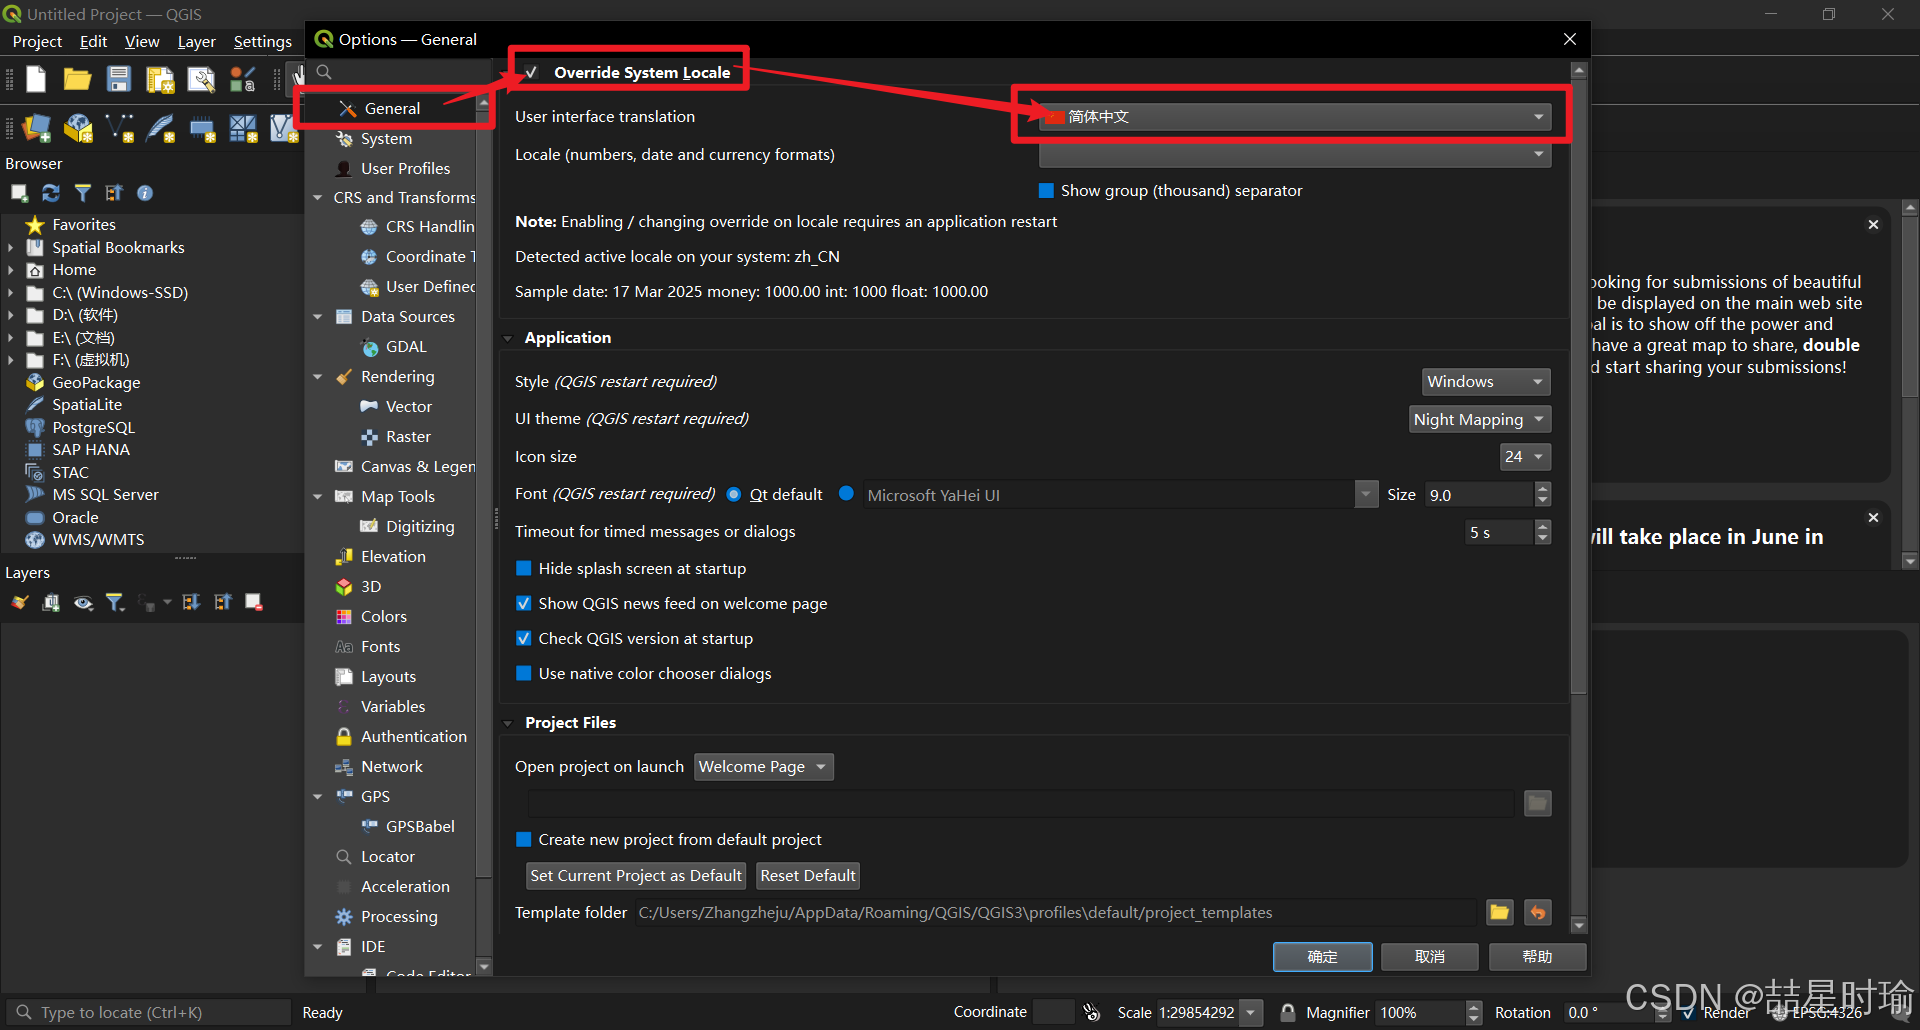The height and width of the screenshot is (1030, 1920).
Task: Refresh the Browser panel
Action: (51, 193)
